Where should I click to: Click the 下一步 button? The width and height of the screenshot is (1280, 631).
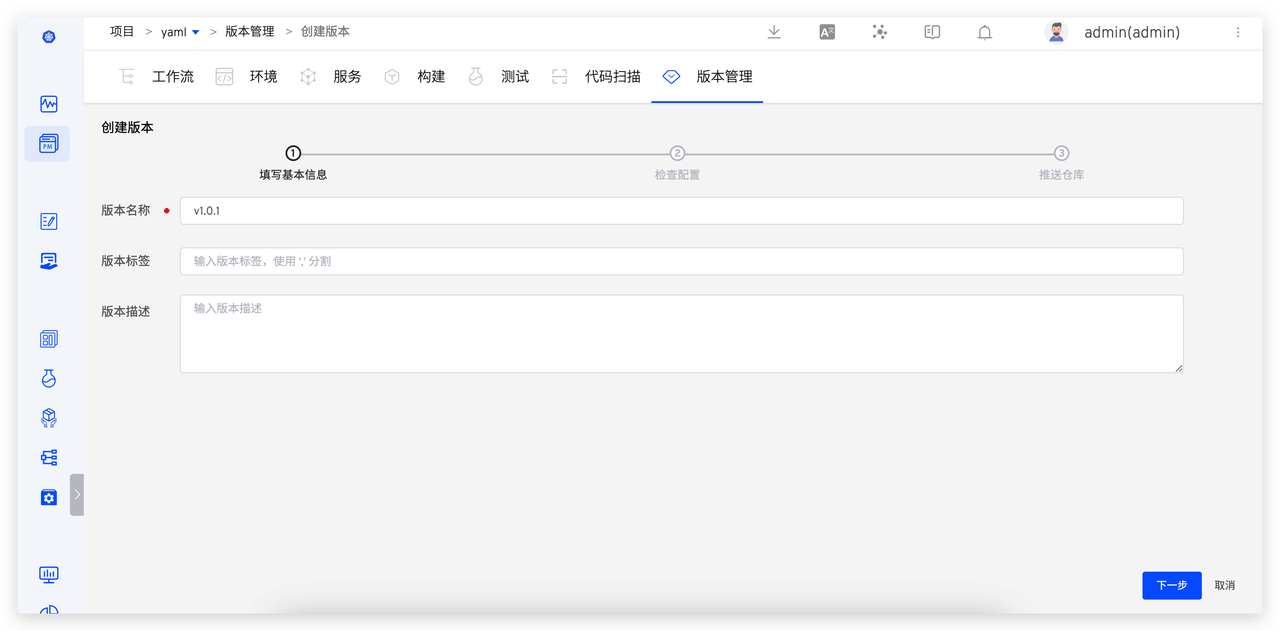(x=1171, y=585)
